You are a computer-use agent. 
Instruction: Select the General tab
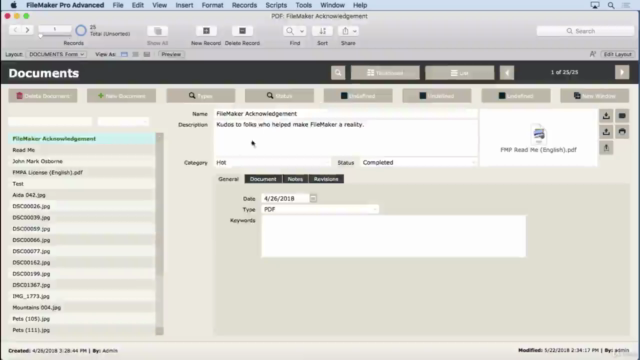point(228,179)
